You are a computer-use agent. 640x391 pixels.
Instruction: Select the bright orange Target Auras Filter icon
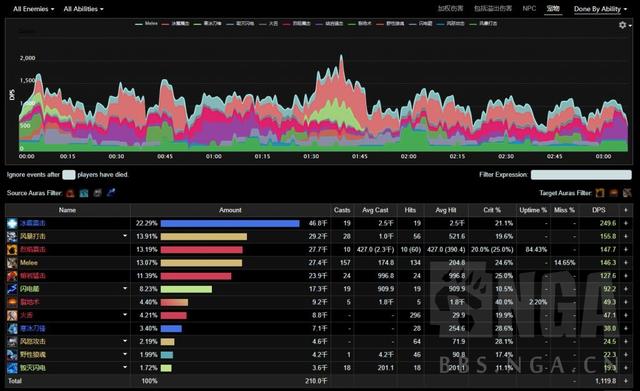600,193
